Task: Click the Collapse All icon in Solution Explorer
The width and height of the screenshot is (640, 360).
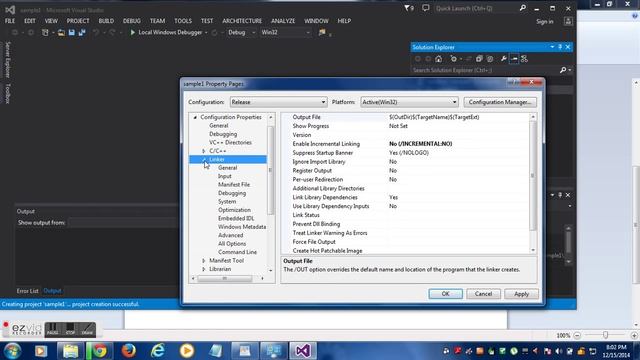Action: tap(479, 59)
